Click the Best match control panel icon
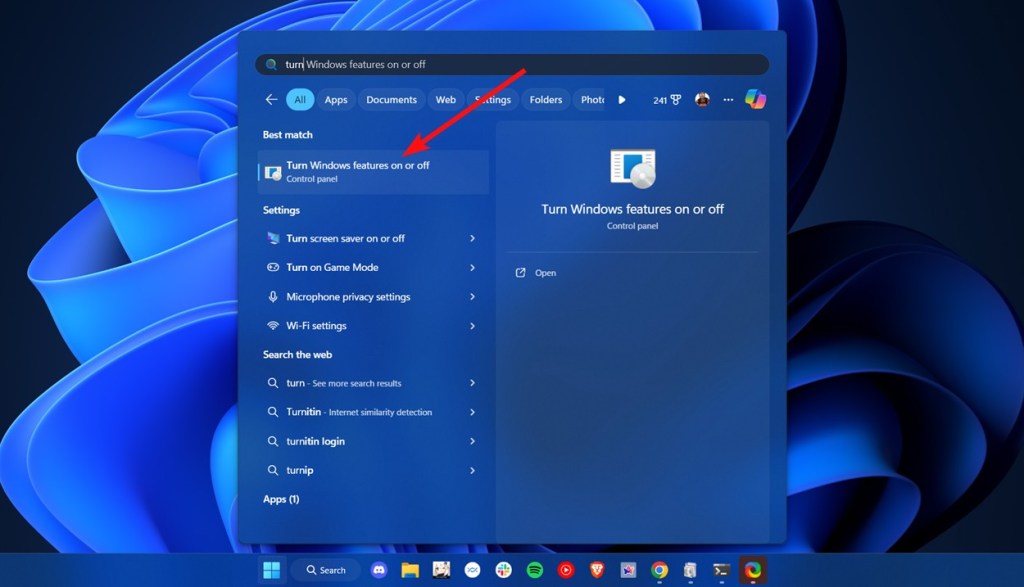The height and width of the screenshot is (587, 1024). click(273, 172)
